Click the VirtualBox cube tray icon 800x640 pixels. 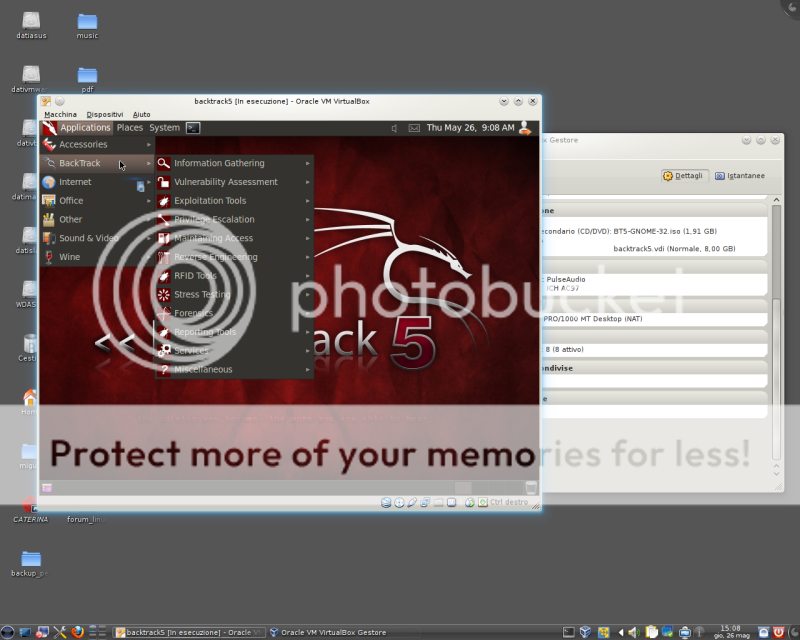pos(586,633)
